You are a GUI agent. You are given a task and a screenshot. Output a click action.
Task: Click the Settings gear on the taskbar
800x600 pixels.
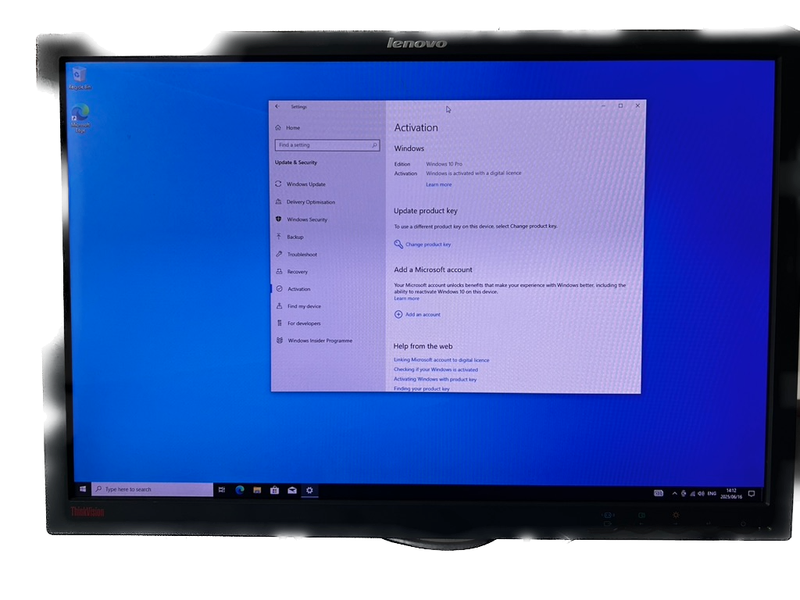pyautogui.click(x=309, y=490)
